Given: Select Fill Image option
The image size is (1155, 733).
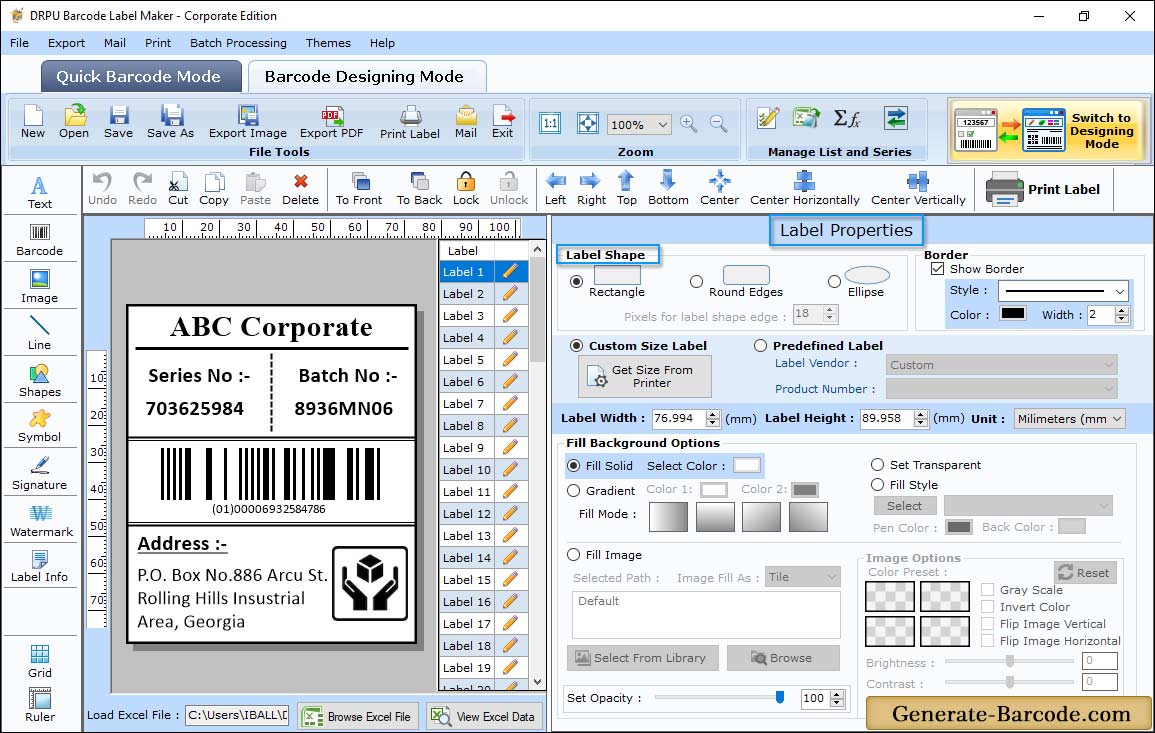Looking at the screenshot, I should tap(574, 555).
